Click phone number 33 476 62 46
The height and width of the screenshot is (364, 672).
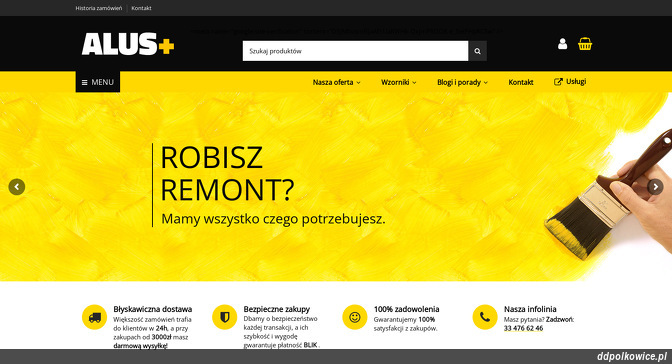click(523, 328)
